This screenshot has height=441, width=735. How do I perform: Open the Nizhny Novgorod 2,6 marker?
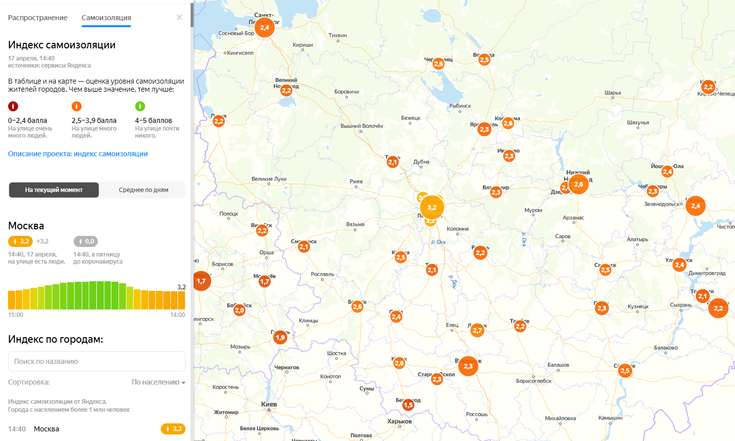(x=578, y=184)
